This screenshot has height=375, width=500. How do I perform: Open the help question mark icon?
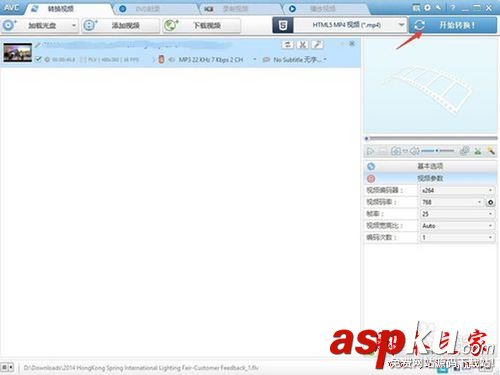(453, 8)
